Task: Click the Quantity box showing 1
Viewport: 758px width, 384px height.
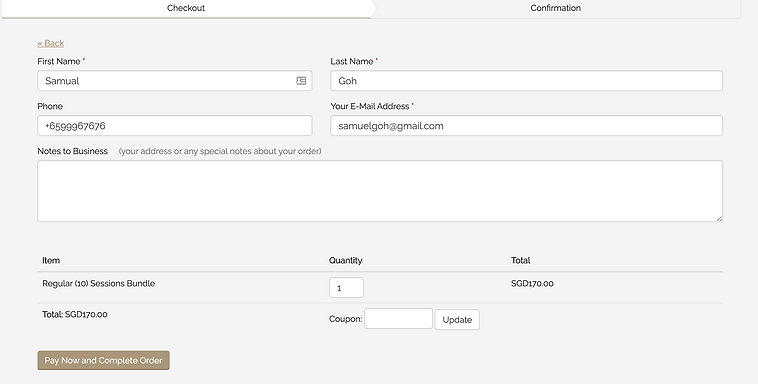Action: [346, 288]
